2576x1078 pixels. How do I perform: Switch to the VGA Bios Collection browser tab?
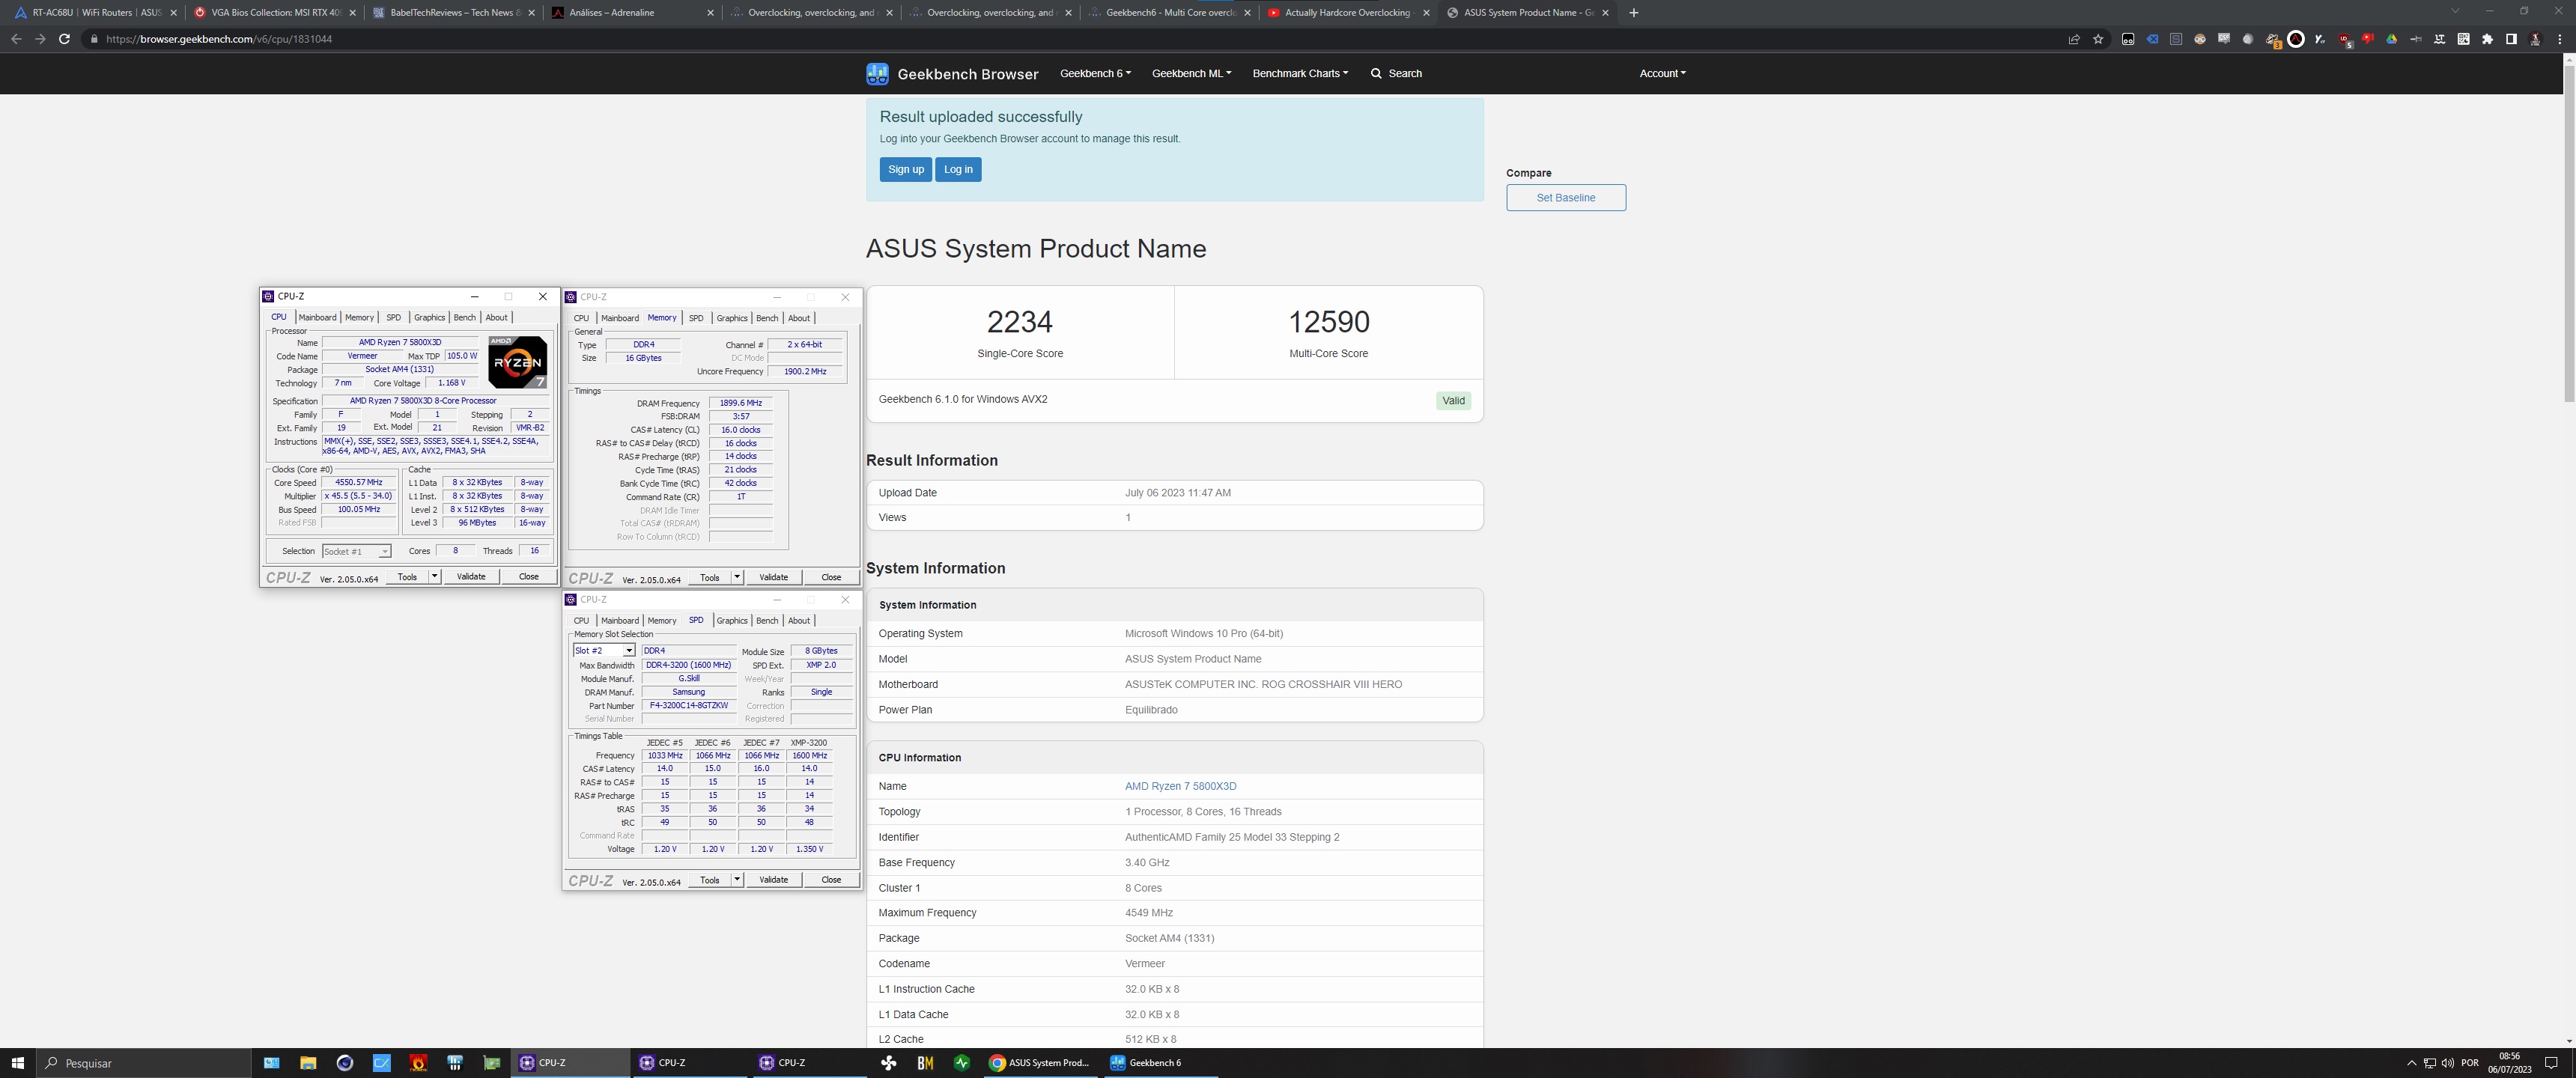273,13
